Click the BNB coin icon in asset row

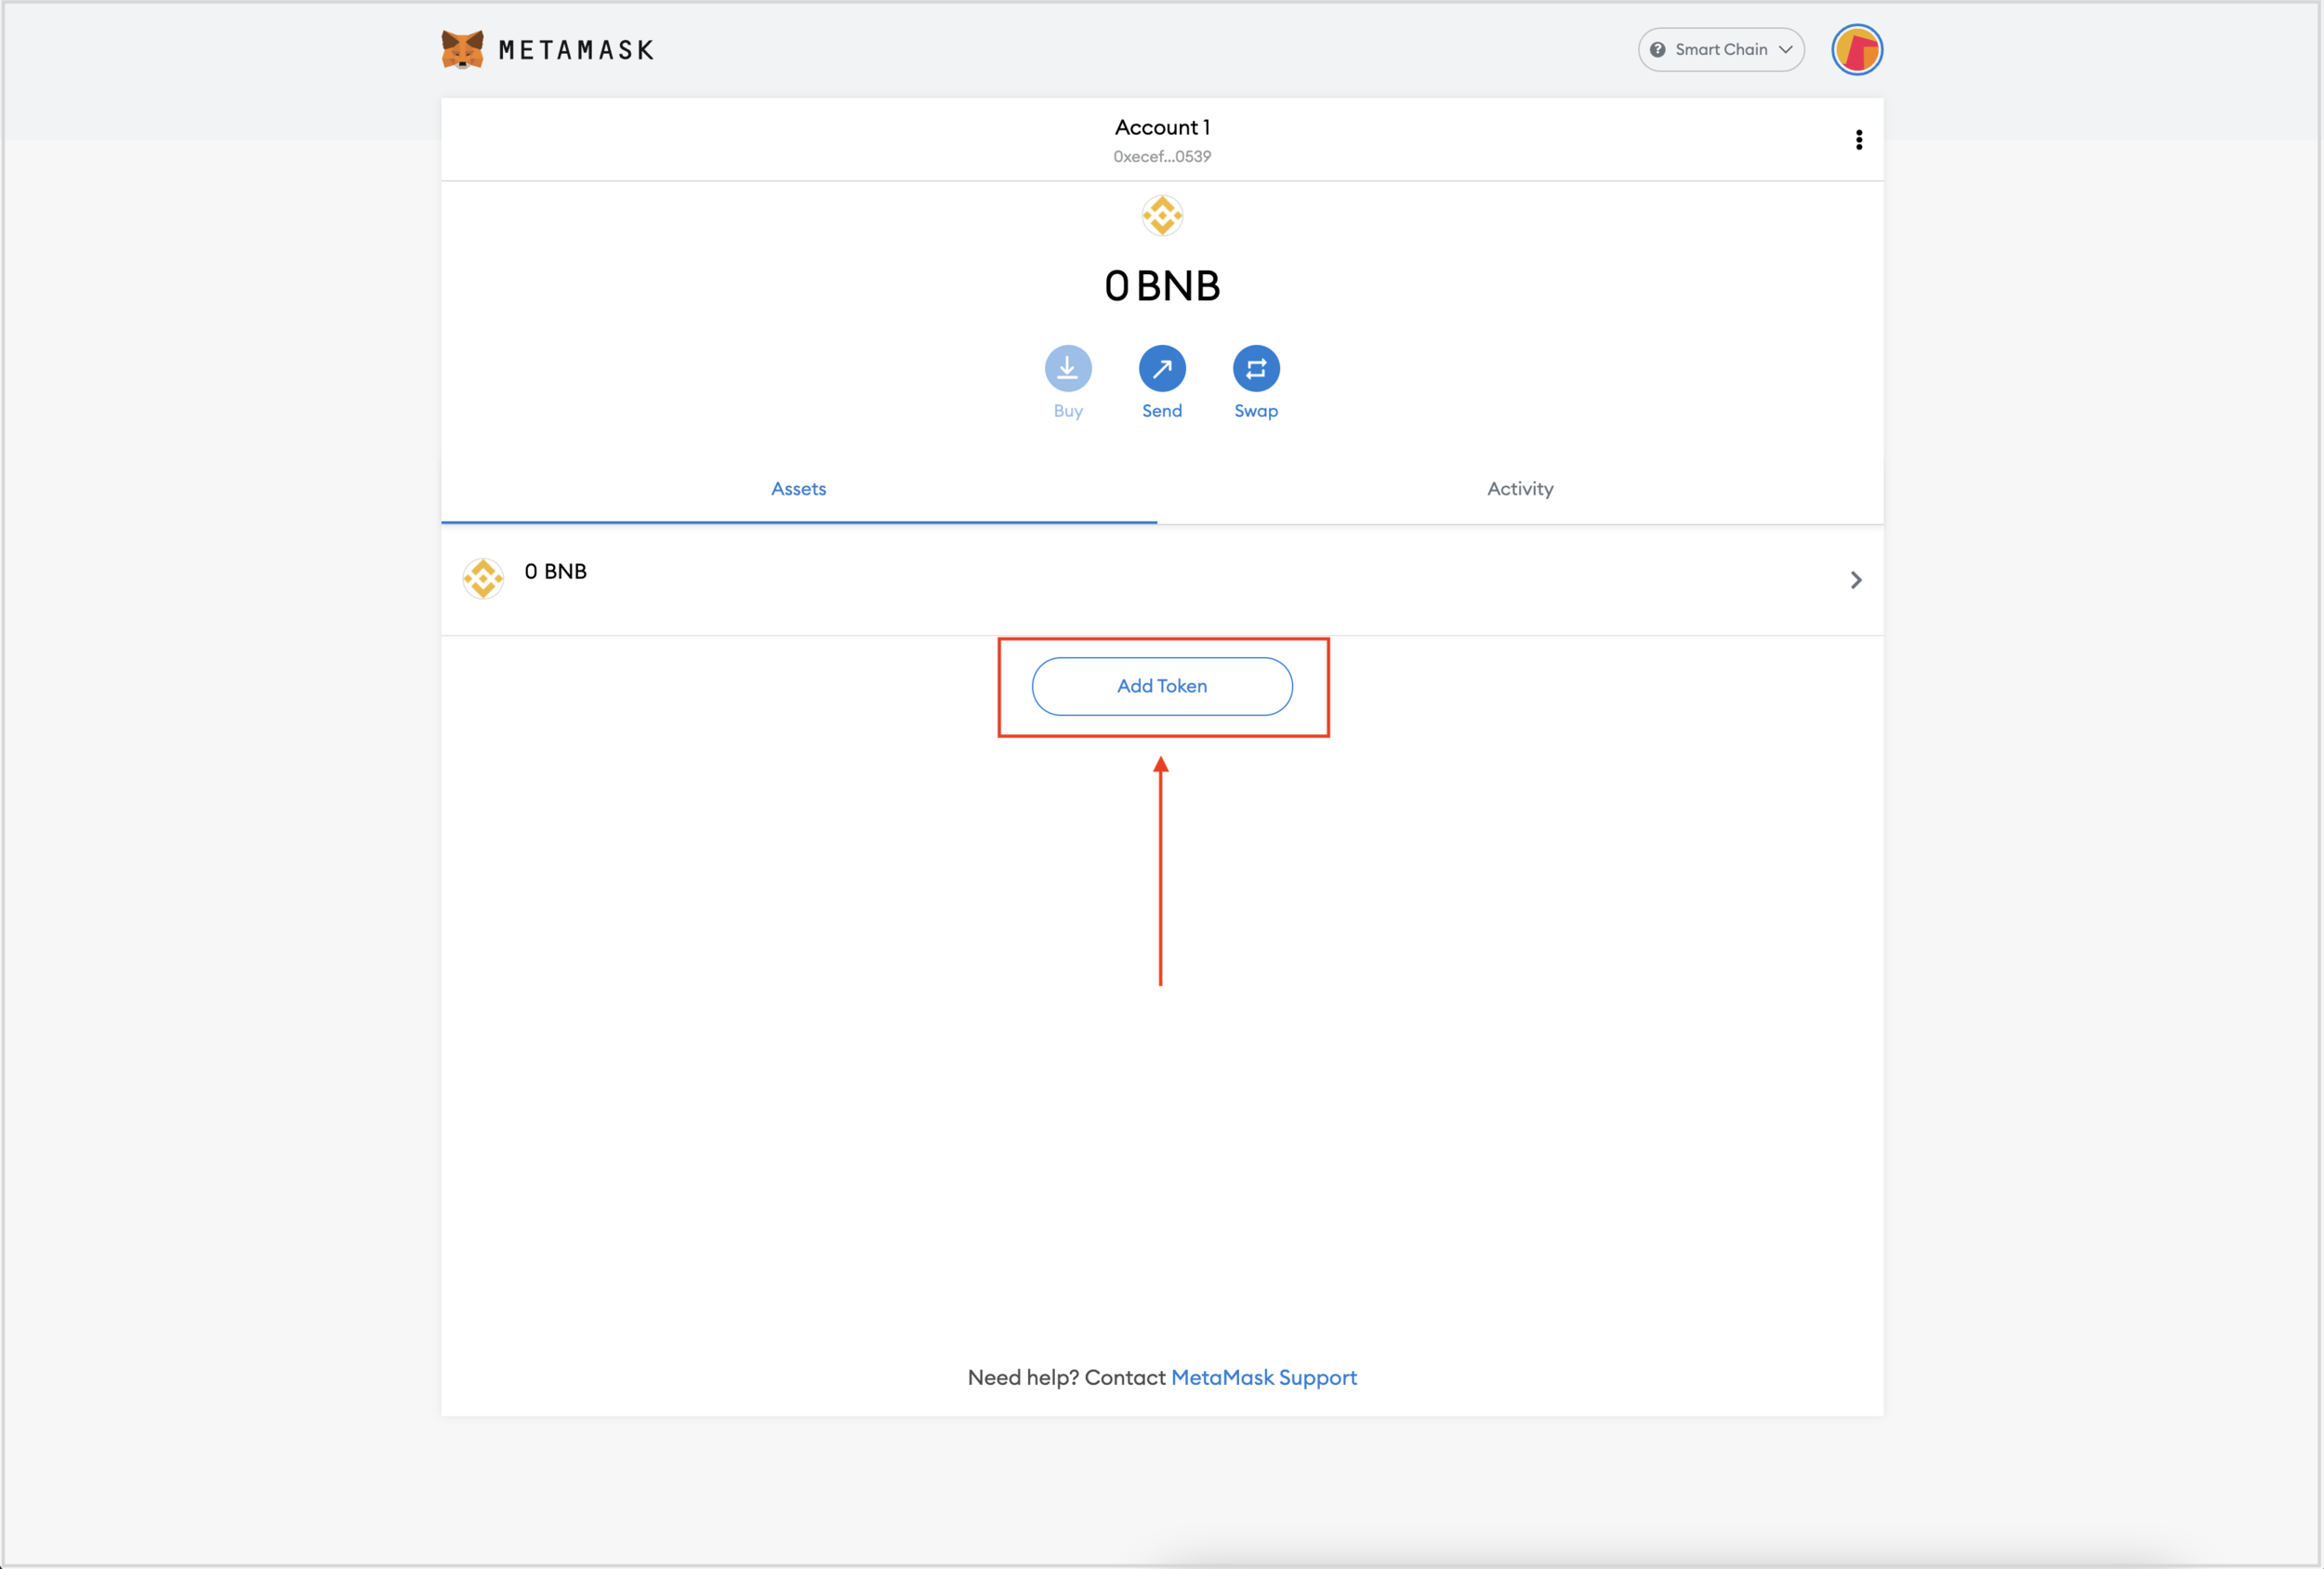click(x=483, y=579)
